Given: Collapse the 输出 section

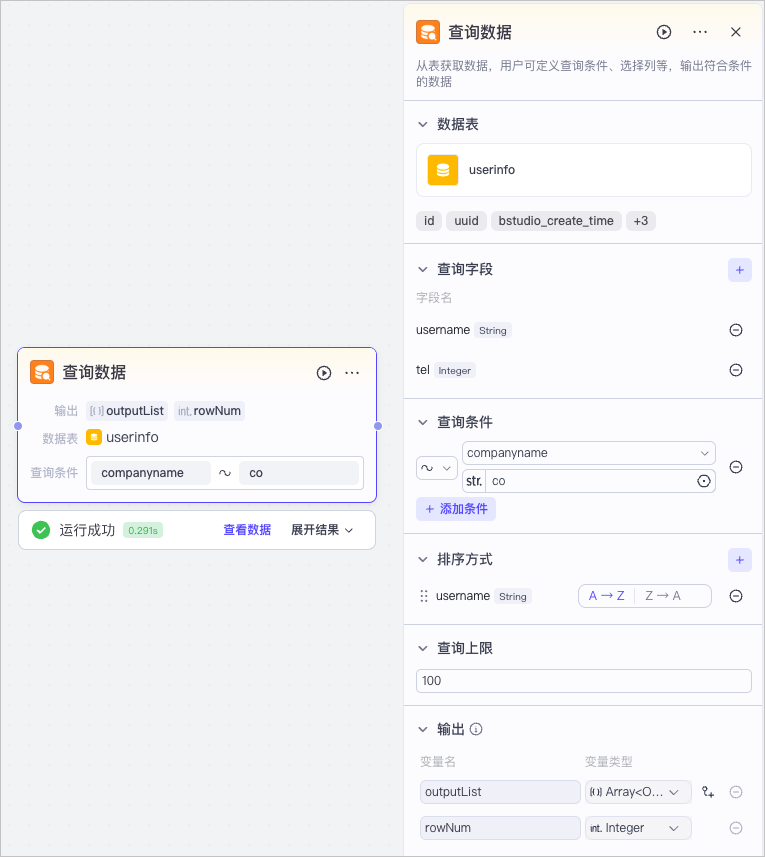Looking at the screenshot, I should [422, 730].
